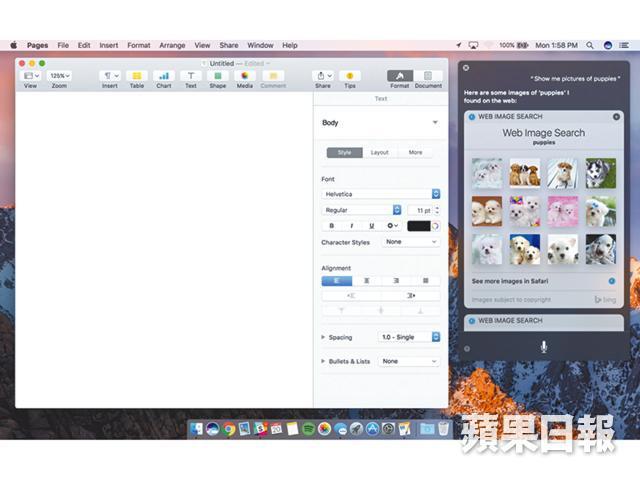
Task: Click the black text color swatch
Action: point(419,226)
